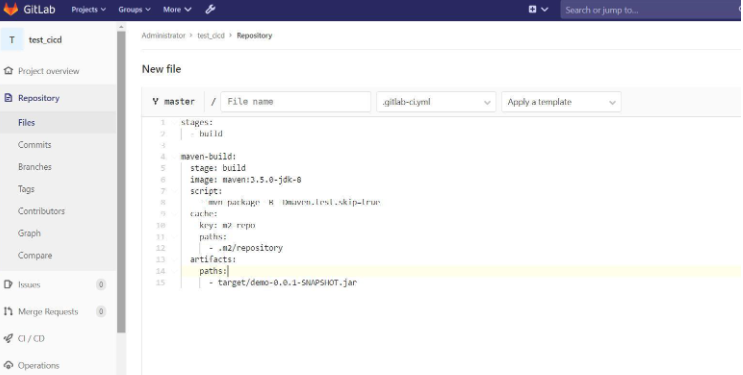Select Files in repository submenu
Screen dimensions: 743x375
[x=27, y=122]
